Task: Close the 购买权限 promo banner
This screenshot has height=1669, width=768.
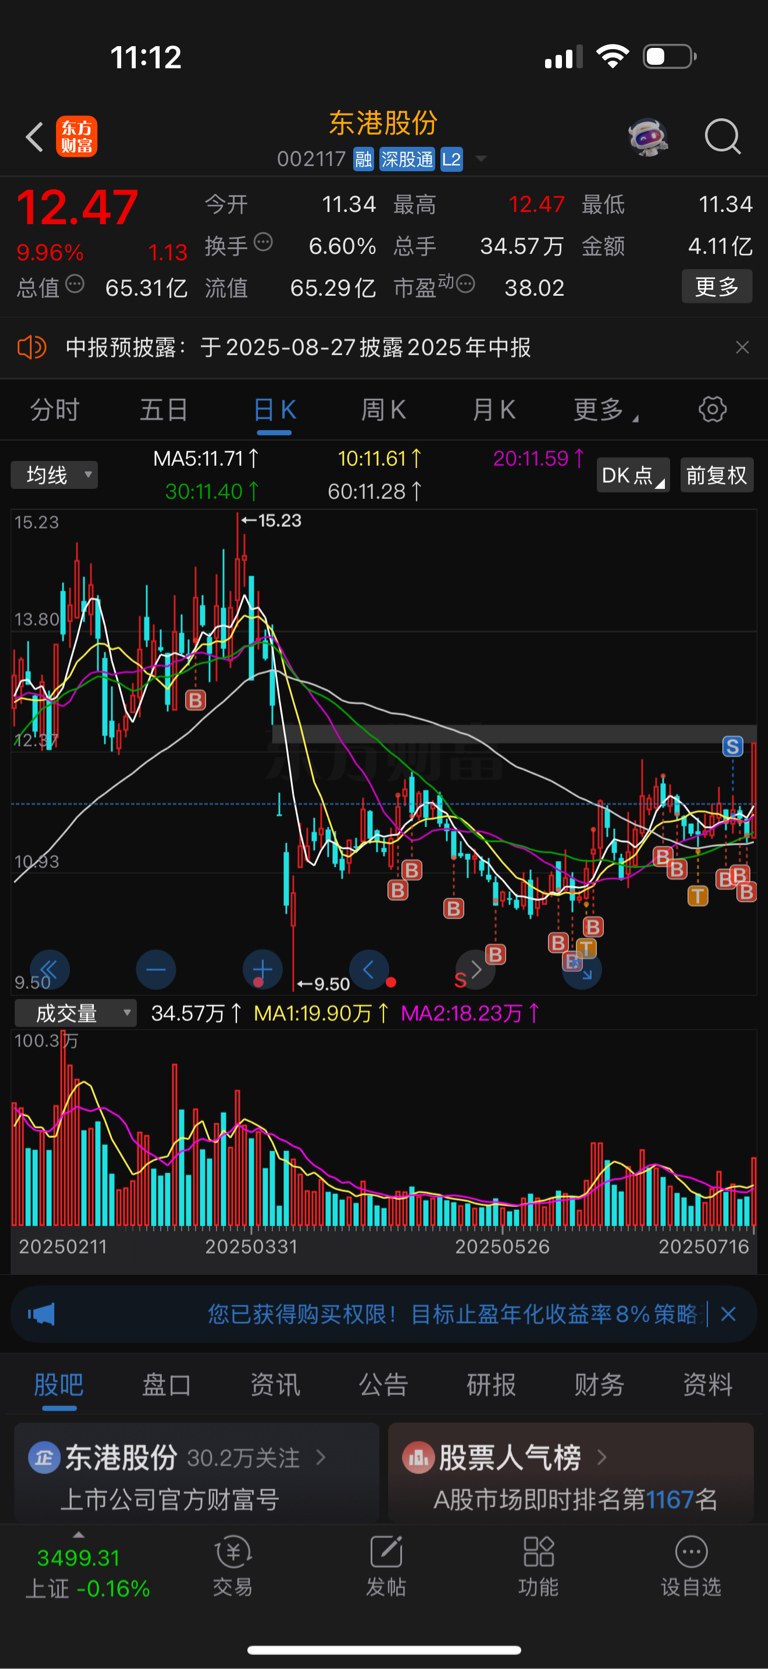Action: (728, 1314)
